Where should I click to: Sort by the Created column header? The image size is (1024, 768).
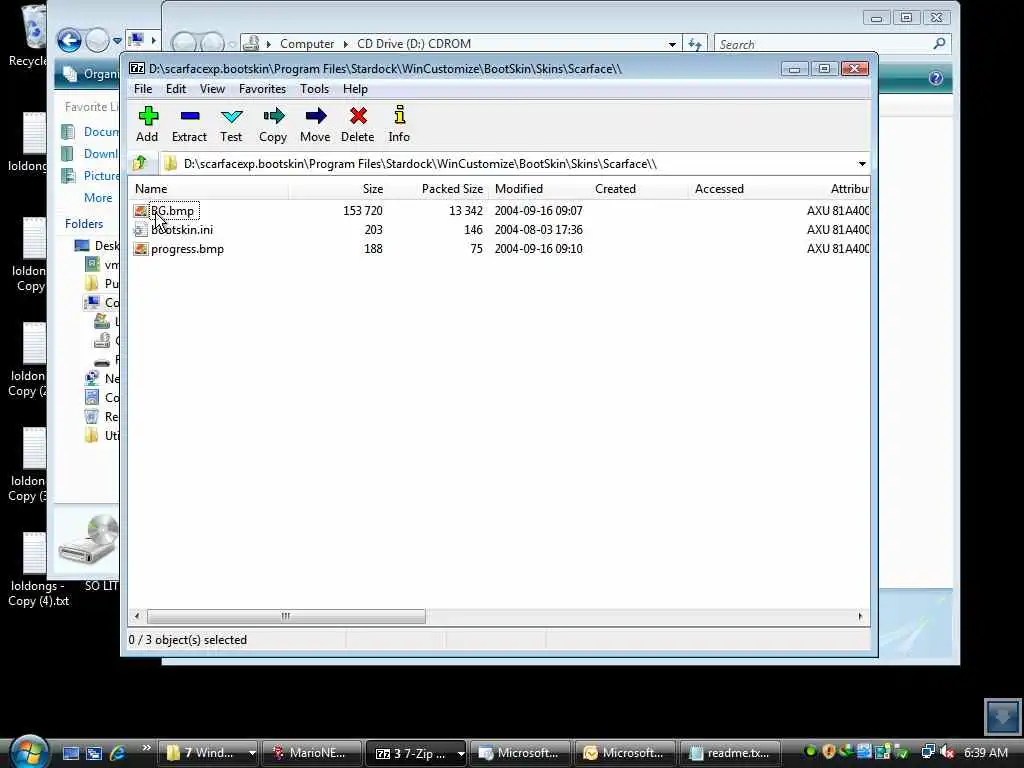(x=615, y=189)
